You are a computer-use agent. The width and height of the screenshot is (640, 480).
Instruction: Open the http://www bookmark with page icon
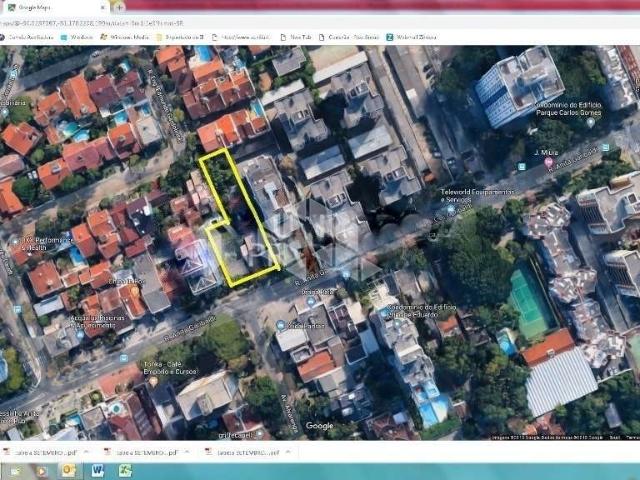[x=241, y=37]
